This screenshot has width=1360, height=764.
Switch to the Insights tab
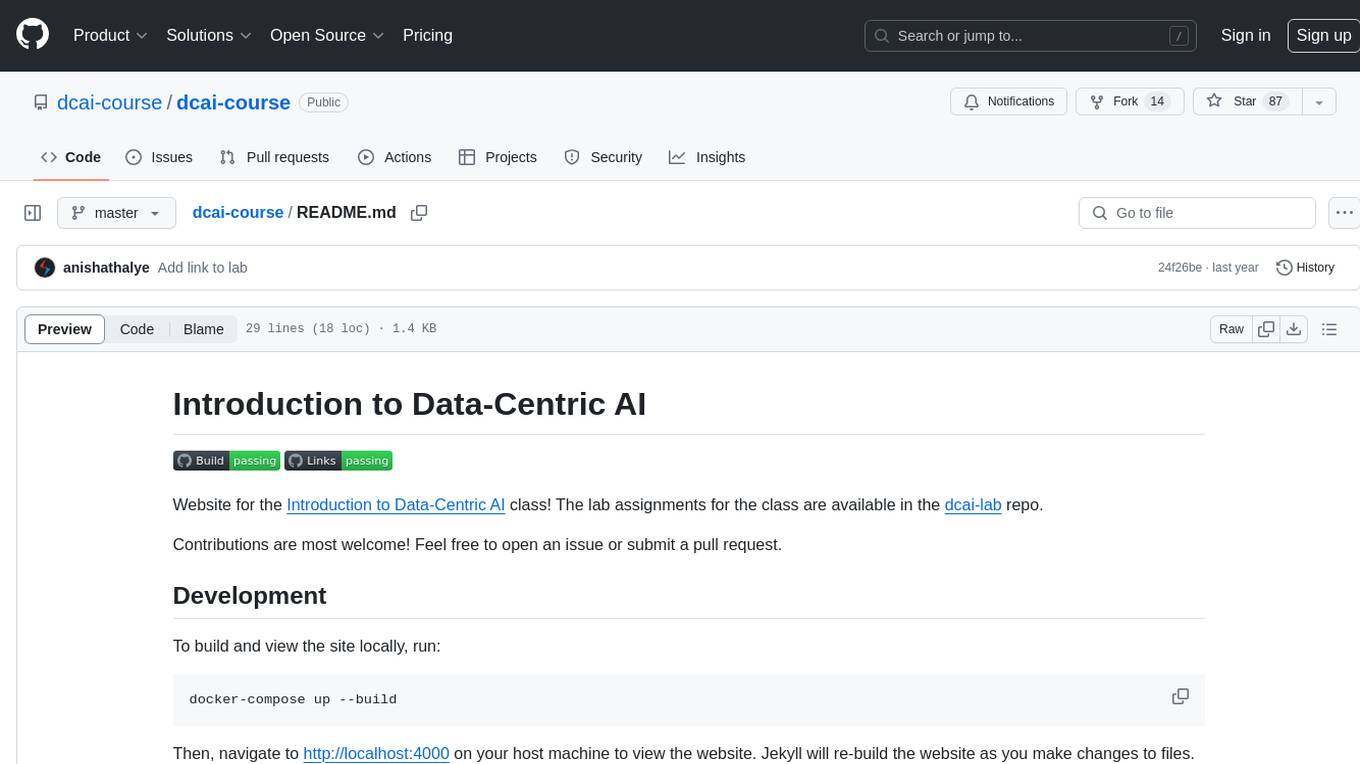point(707,157)
